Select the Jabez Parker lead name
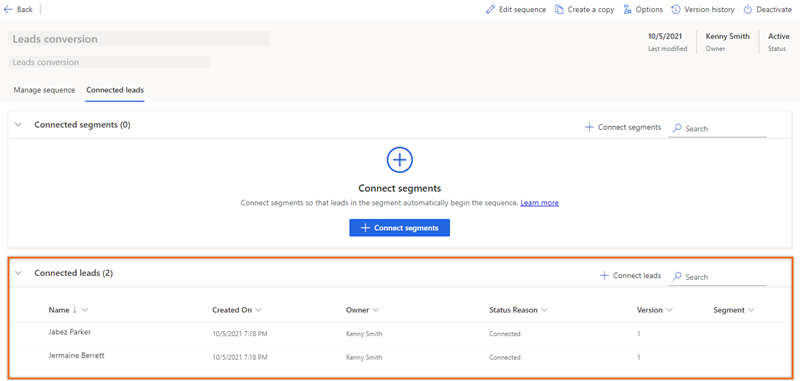801x381 pixels. pyautogui.click(x=70, y=331)
